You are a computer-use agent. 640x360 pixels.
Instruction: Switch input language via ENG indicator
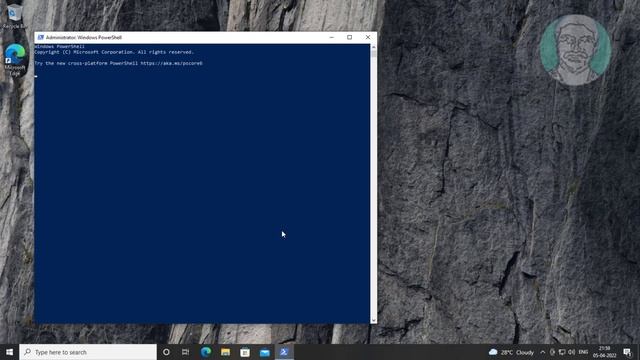click(x=583, y=352)
